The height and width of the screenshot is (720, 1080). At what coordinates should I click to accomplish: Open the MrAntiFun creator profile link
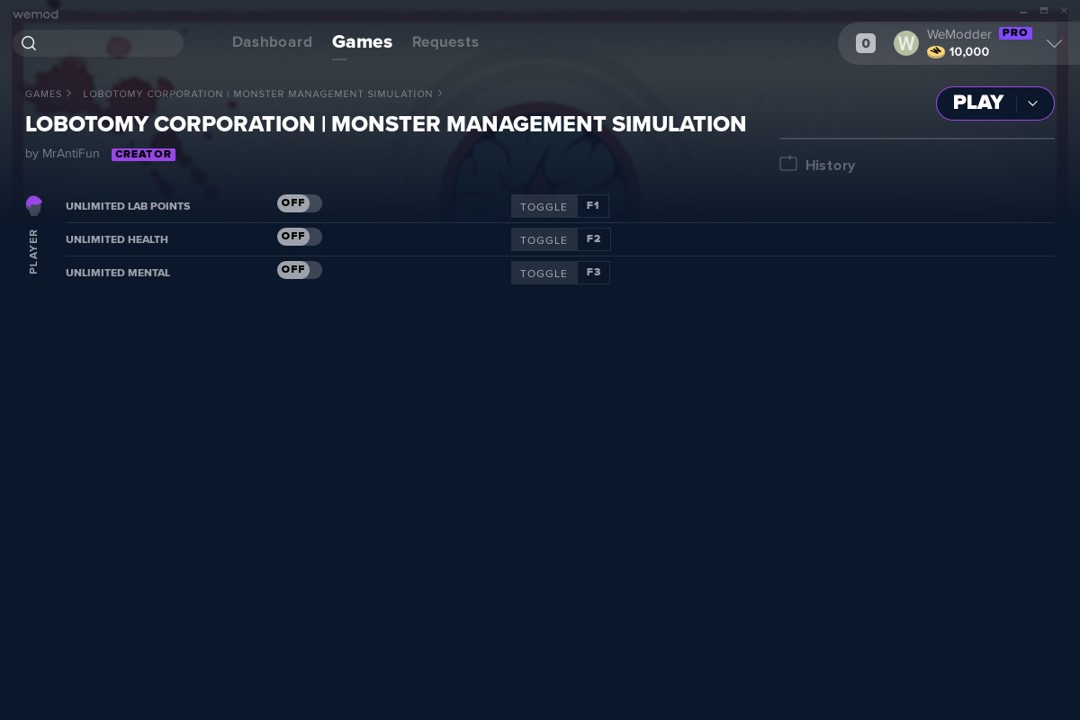click(x=70, y=154)
